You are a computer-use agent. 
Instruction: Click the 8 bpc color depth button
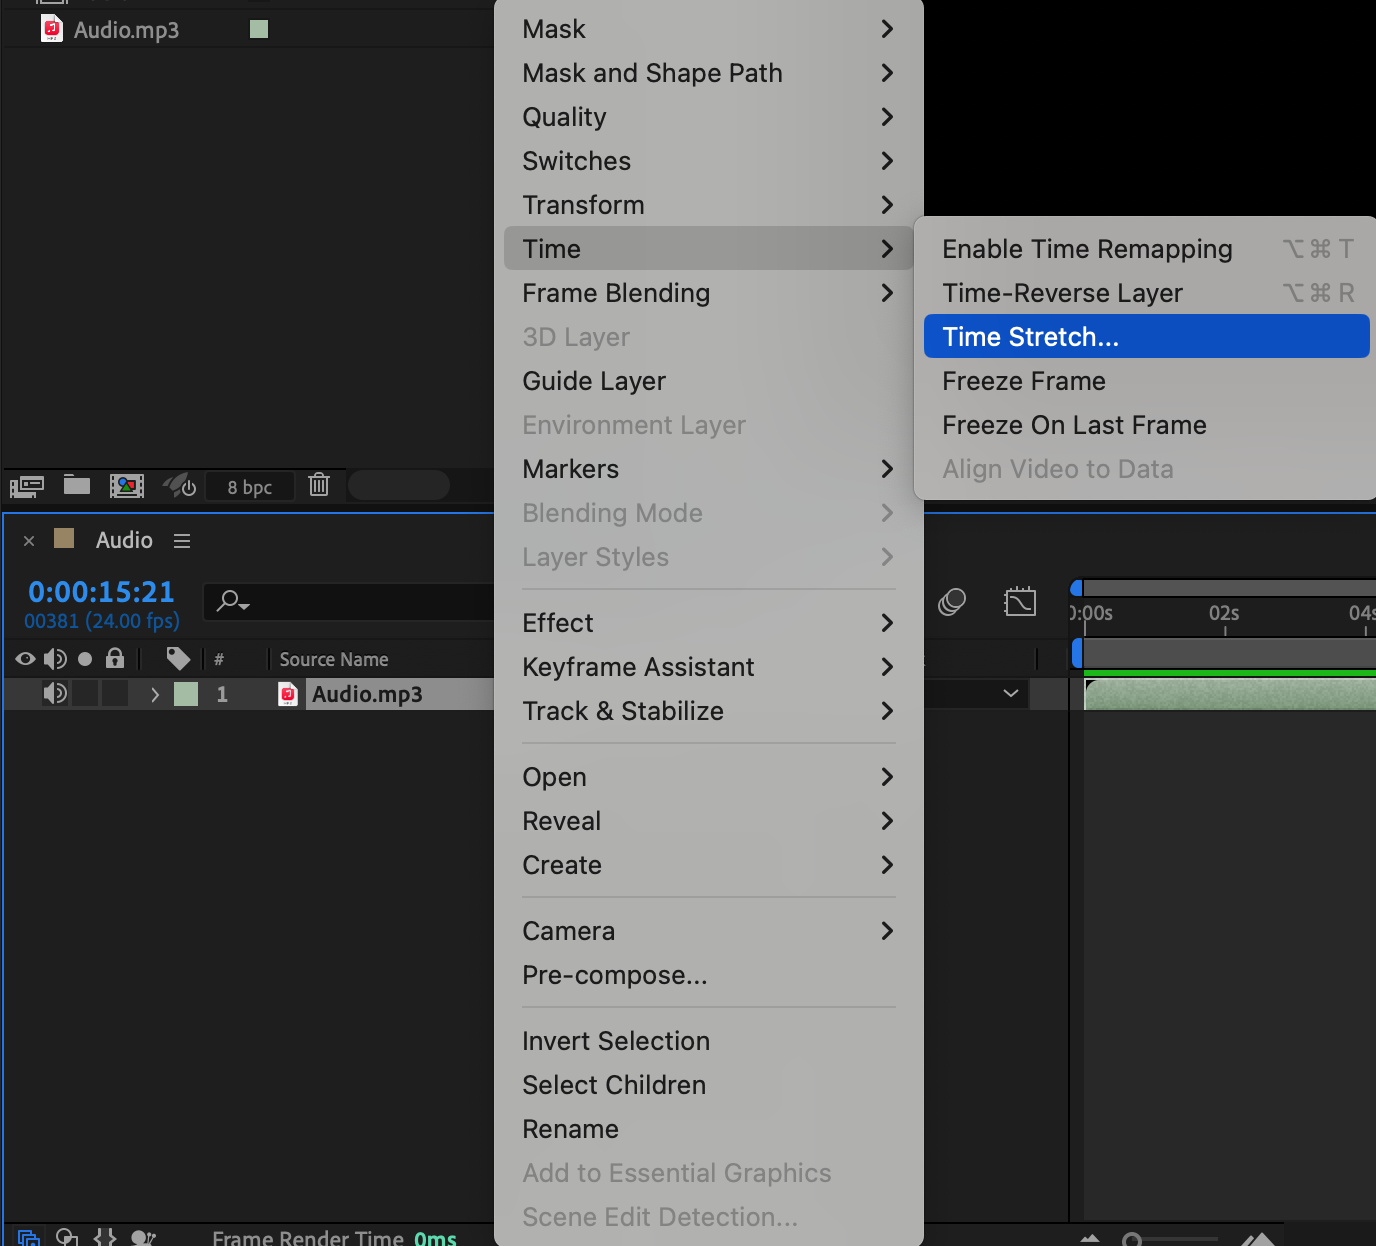(250, 487)
